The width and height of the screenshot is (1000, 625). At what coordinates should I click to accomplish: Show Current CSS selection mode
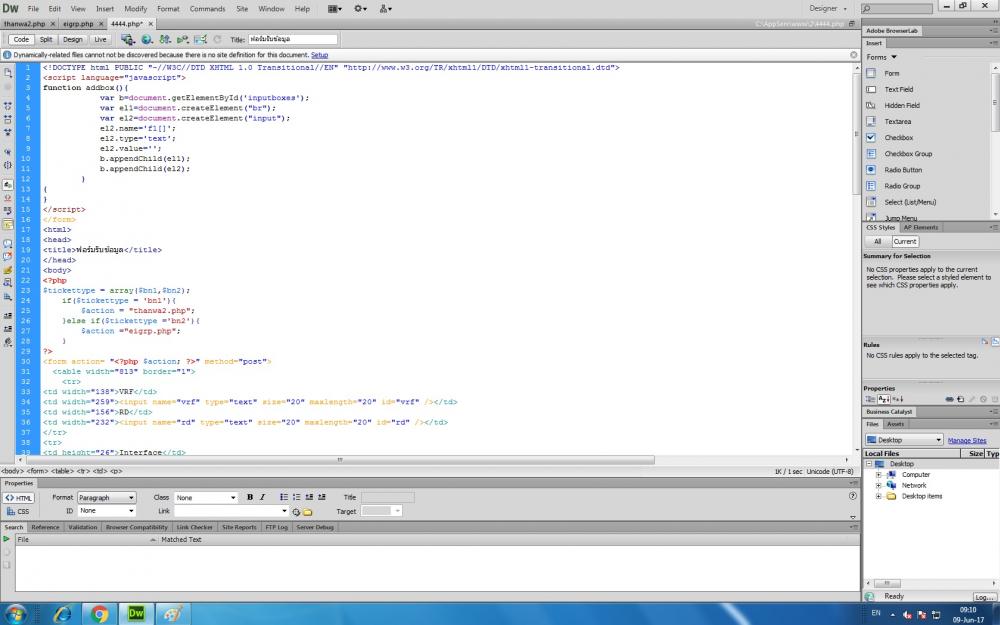[x=904, y=241]
